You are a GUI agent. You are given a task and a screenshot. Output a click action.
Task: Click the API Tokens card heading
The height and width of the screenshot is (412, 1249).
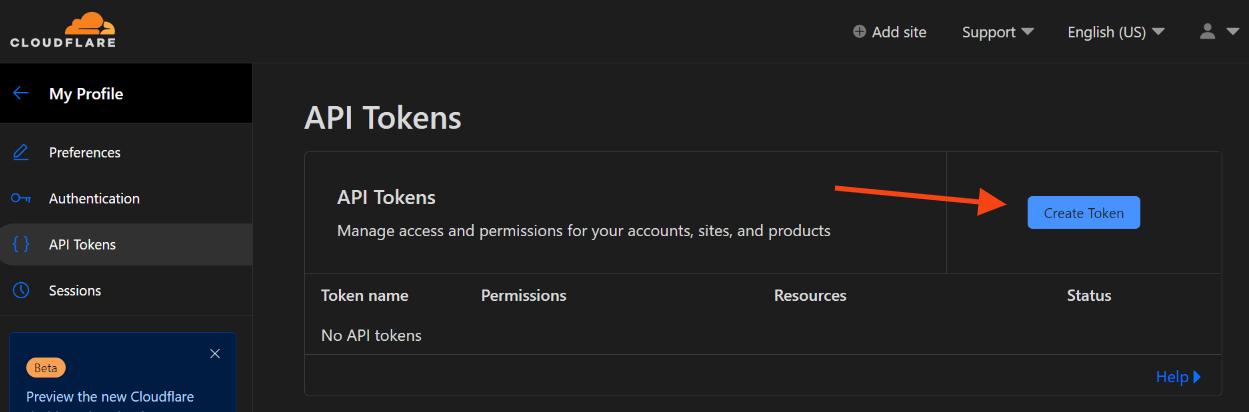(387, 198)
